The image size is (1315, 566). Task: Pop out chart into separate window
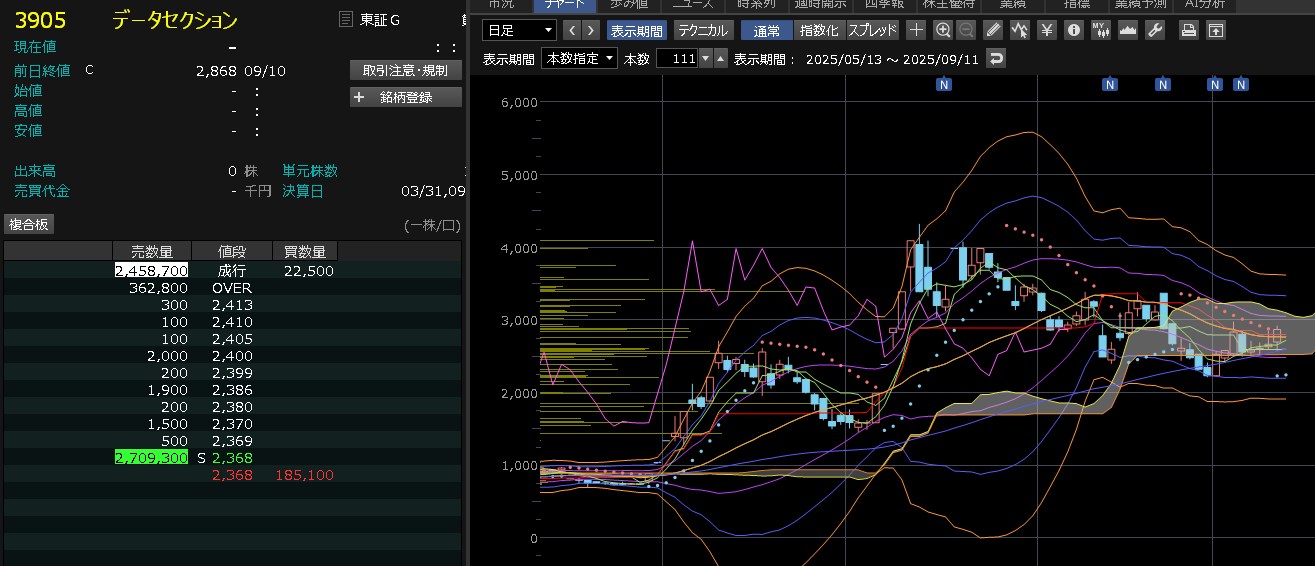[1215, 30]
